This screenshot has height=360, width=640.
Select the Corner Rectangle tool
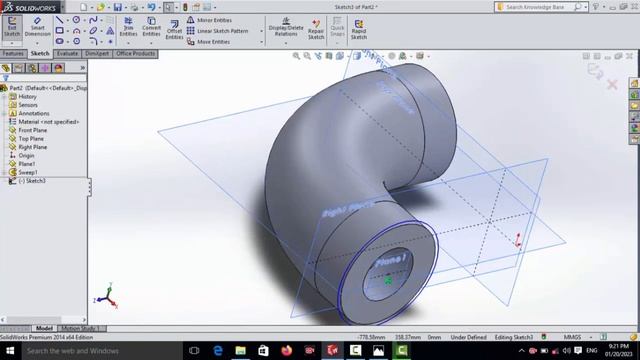click(60, 31)
